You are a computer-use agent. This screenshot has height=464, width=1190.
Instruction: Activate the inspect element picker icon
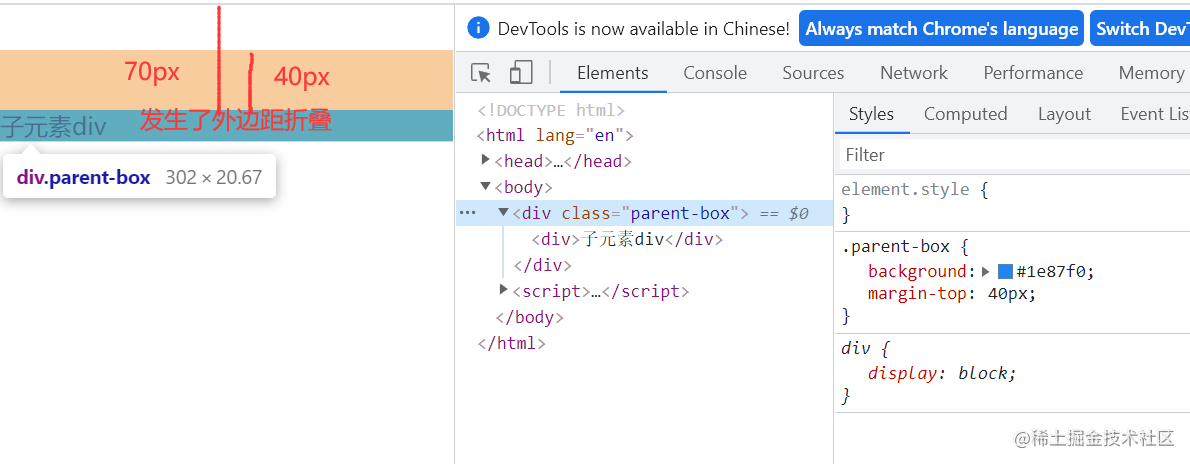(481, 73)
